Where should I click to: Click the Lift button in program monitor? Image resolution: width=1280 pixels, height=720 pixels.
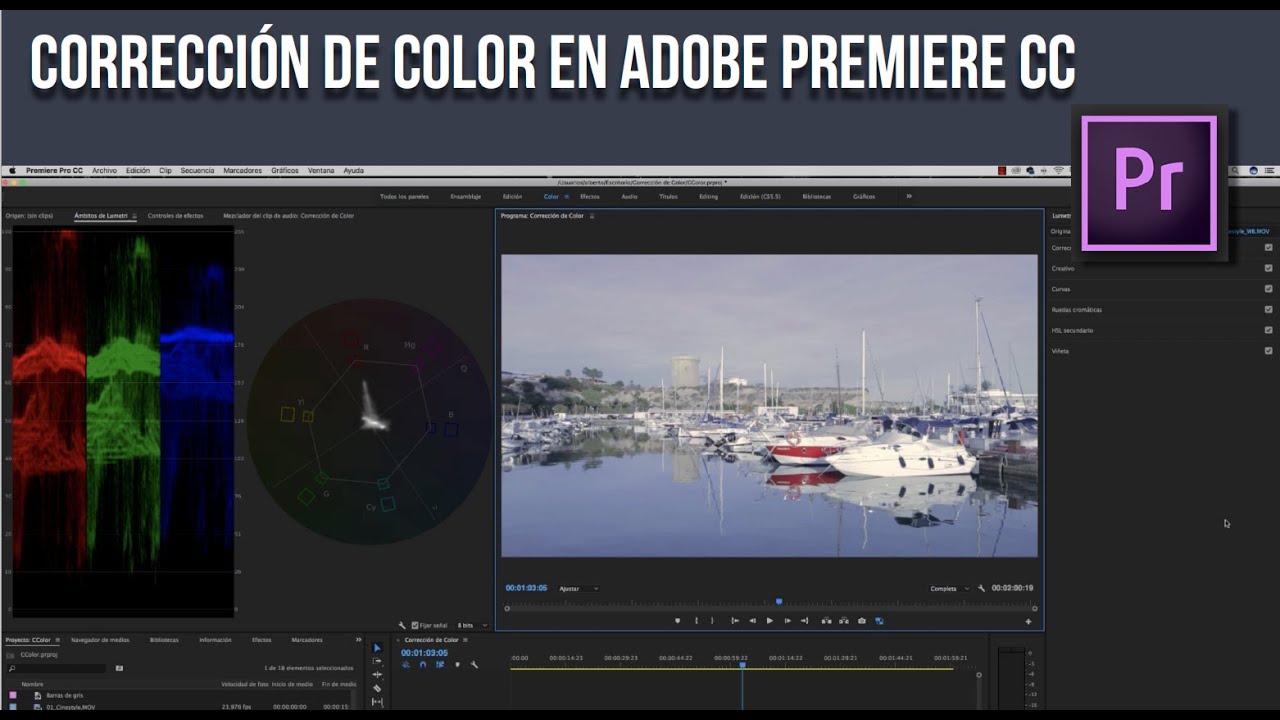(x=826, y=621)
